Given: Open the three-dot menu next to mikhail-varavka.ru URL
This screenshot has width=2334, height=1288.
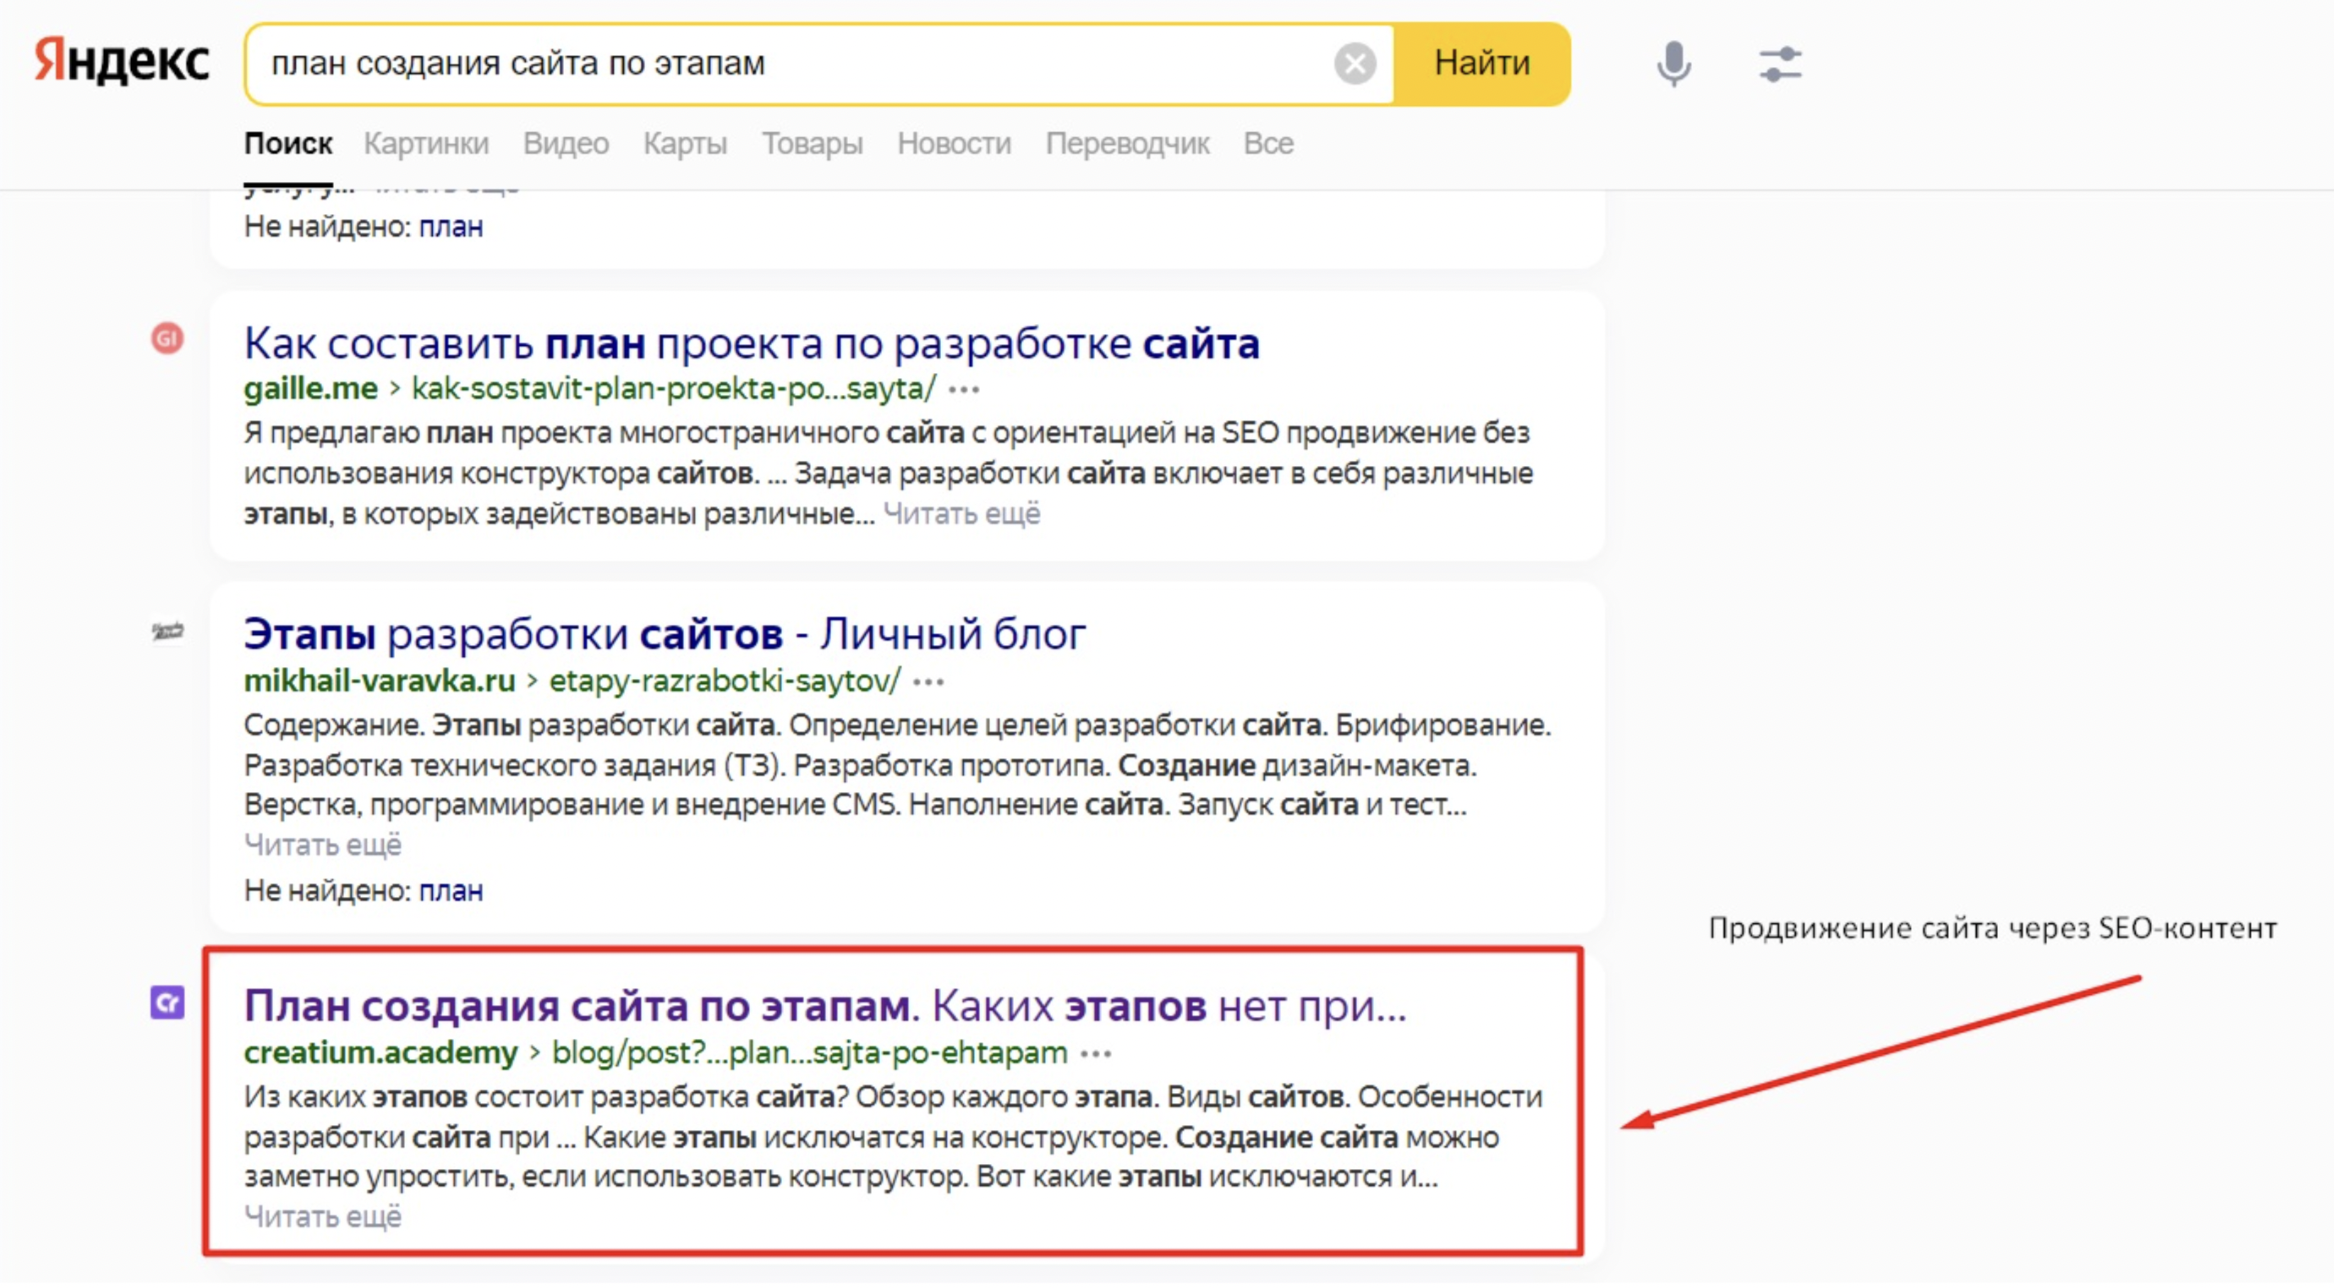Looking at the screenshot, I should (x=928, y=682).
